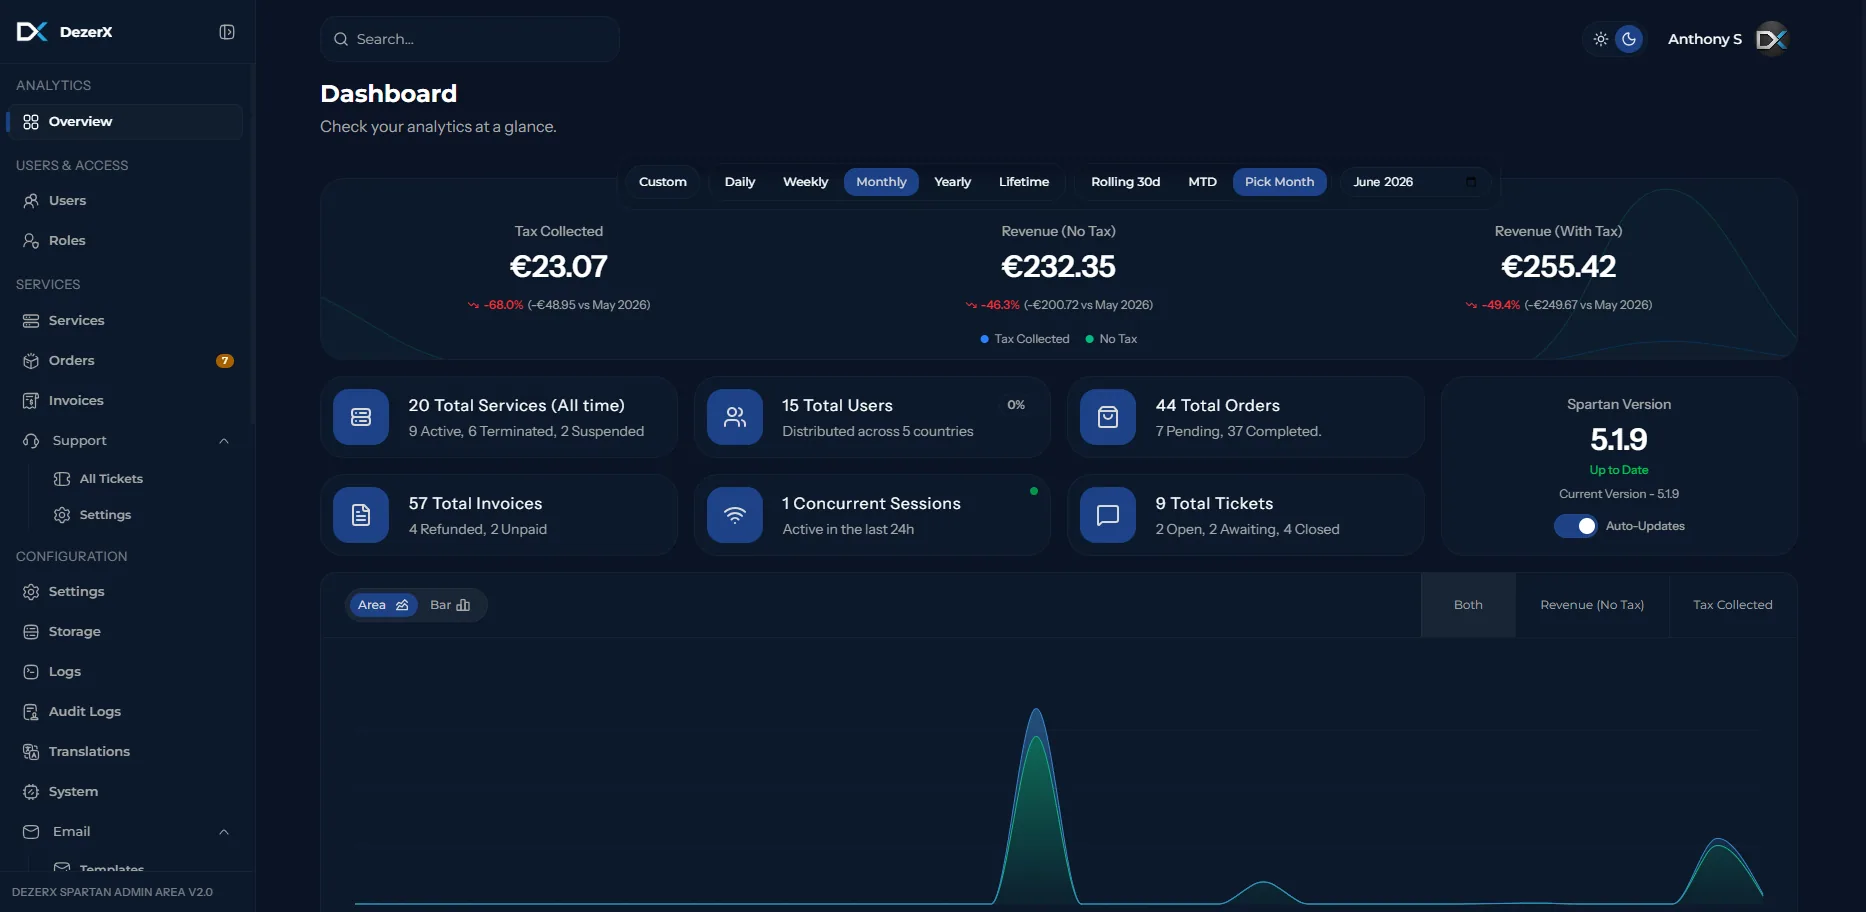
Task: Click the Orders box icon in sidebar
Action: (31, 361)
